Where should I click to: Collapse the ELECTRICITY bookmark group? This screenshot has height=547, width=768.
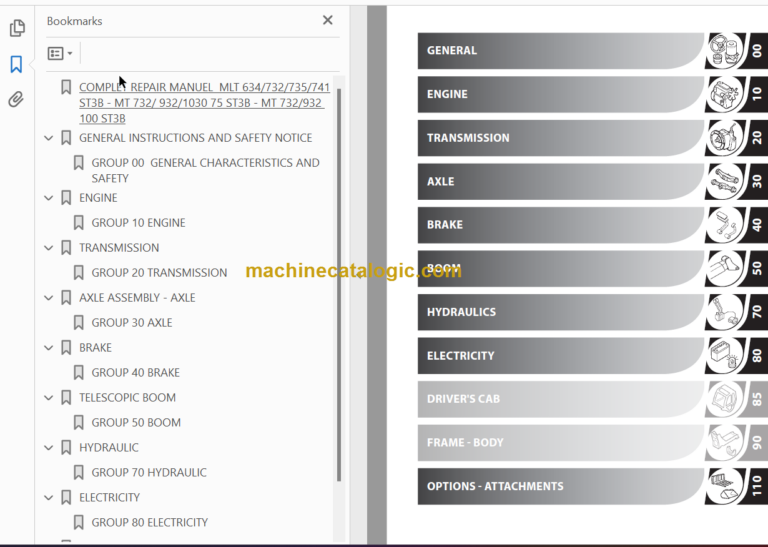pyautogui.click(x=48, y=498)
